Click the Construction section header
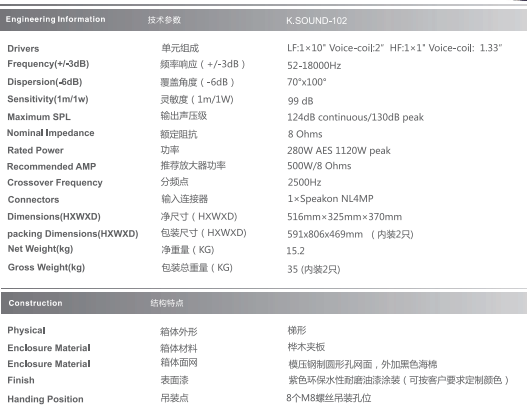The image size is (527, 413). tap(36, 303)
